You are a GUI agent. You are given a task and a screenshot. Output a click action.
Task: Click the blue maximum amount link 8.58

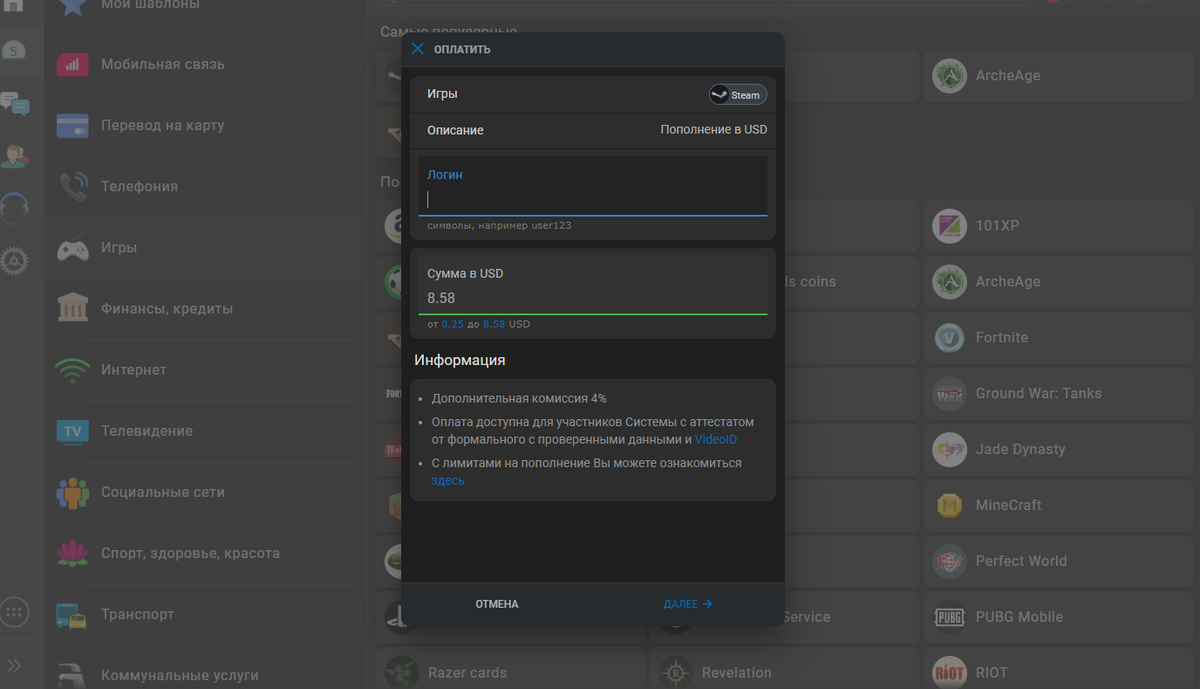pos(494,324)
